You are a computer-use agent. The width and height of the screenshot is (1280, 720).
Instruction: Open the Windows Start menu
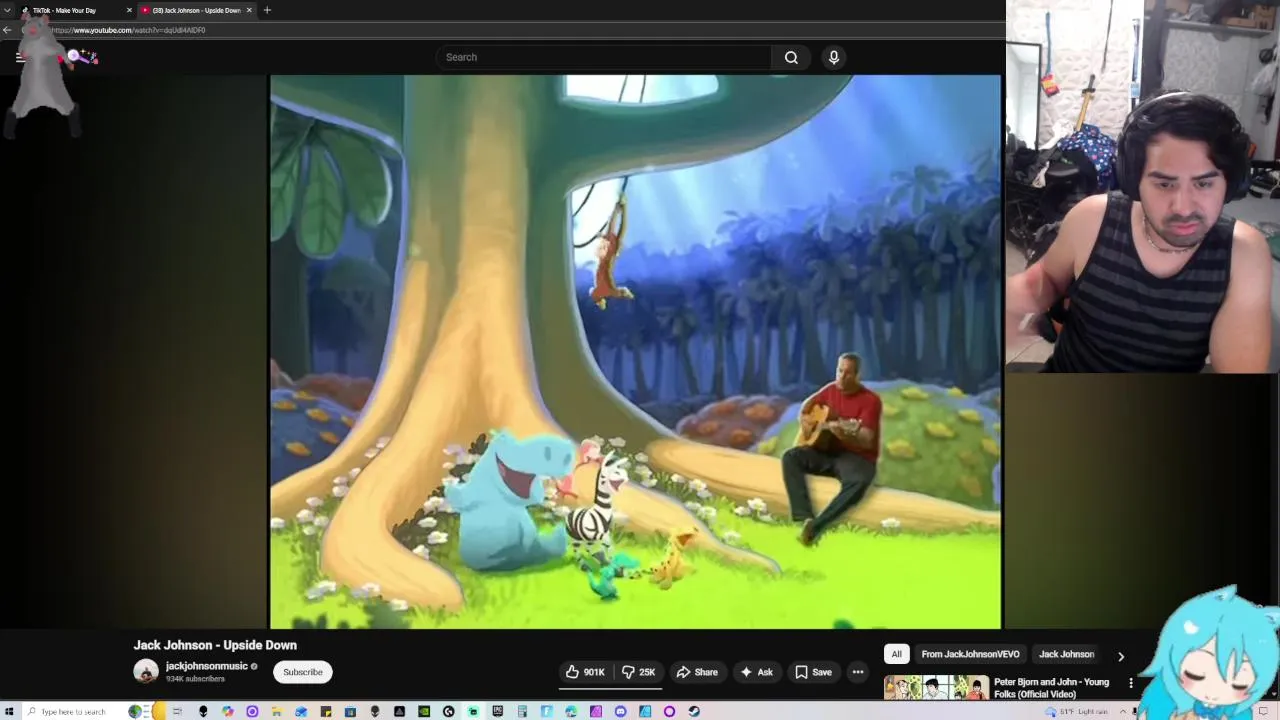(x=9, y=711)
